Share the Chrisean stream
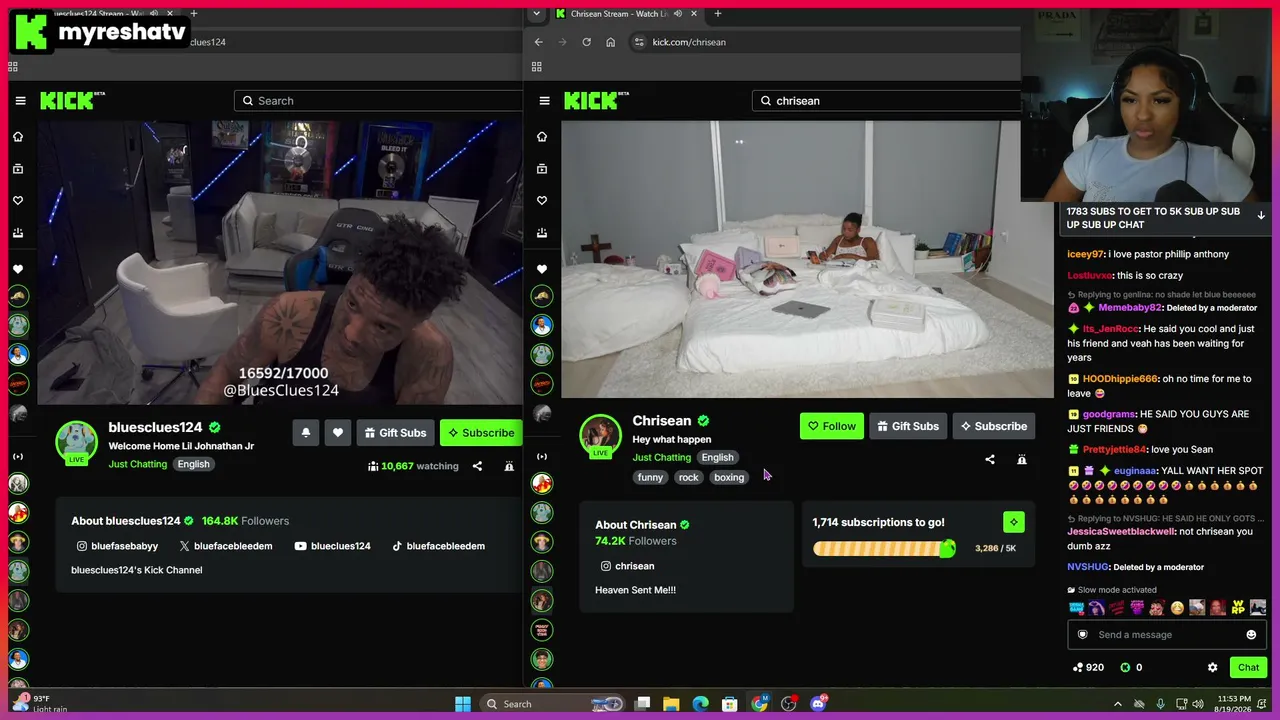 pyautogui.click(x=990, y=460)
